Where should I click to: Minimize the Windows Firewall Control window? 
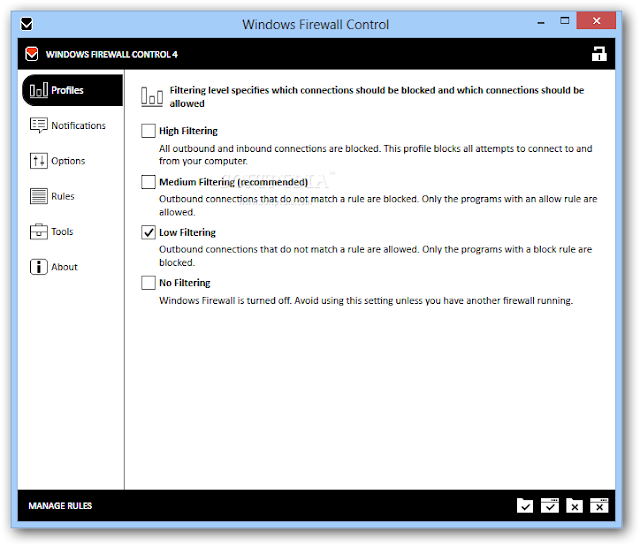541,21
